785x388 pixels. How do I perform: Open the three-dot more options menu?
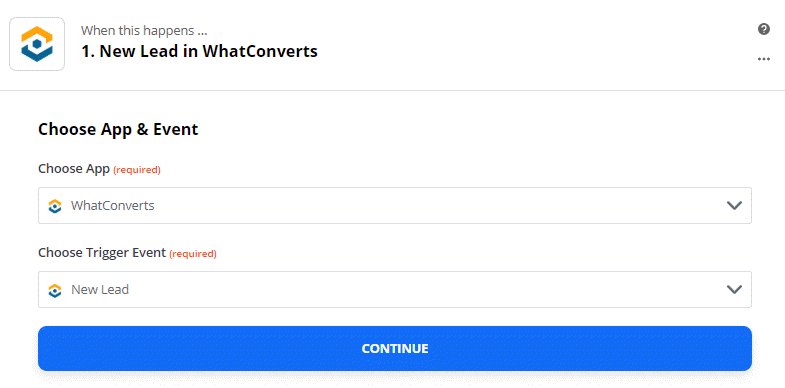coord(763,59)
